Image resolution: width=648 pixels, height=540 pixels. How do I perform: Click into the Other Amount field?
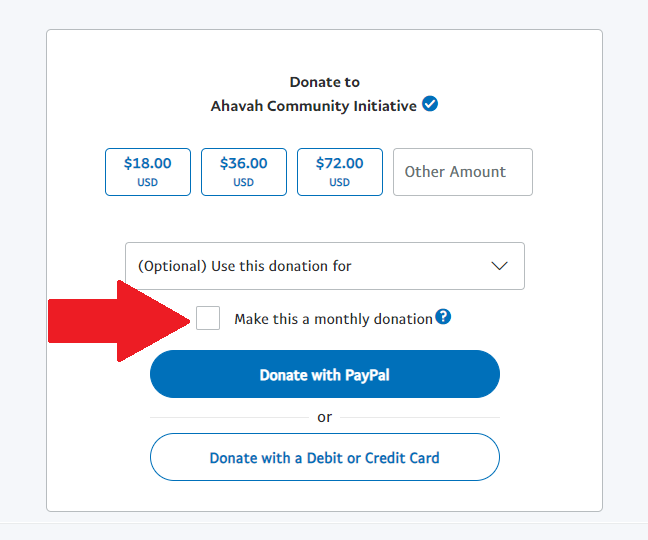(463, 172)
